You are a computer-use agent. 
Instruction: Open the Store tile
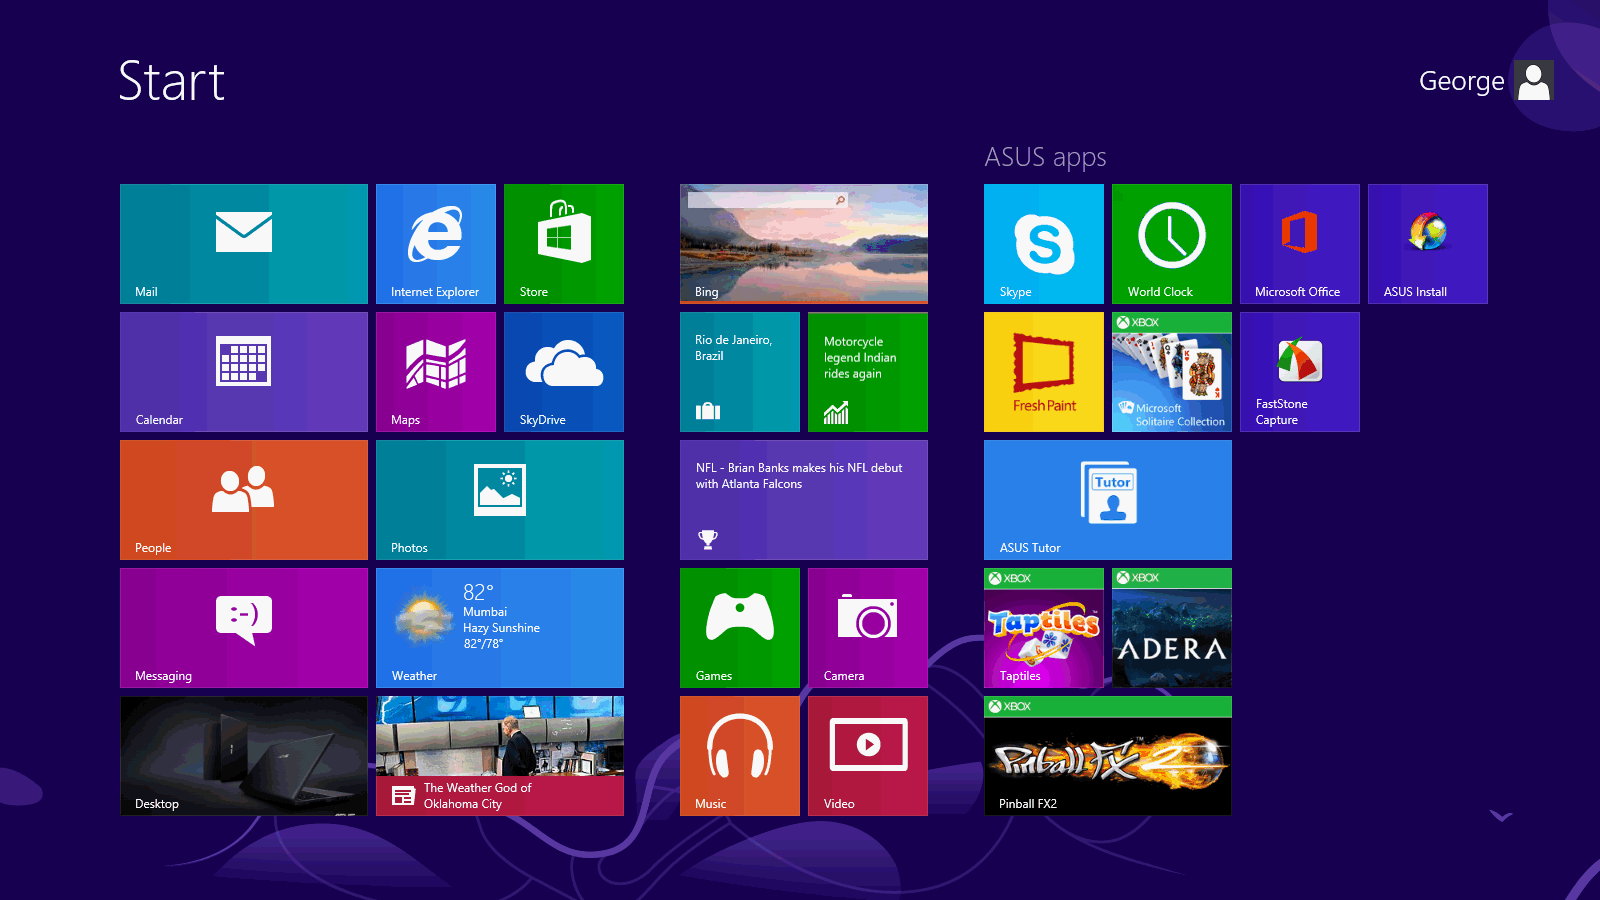tap(564, 244)
